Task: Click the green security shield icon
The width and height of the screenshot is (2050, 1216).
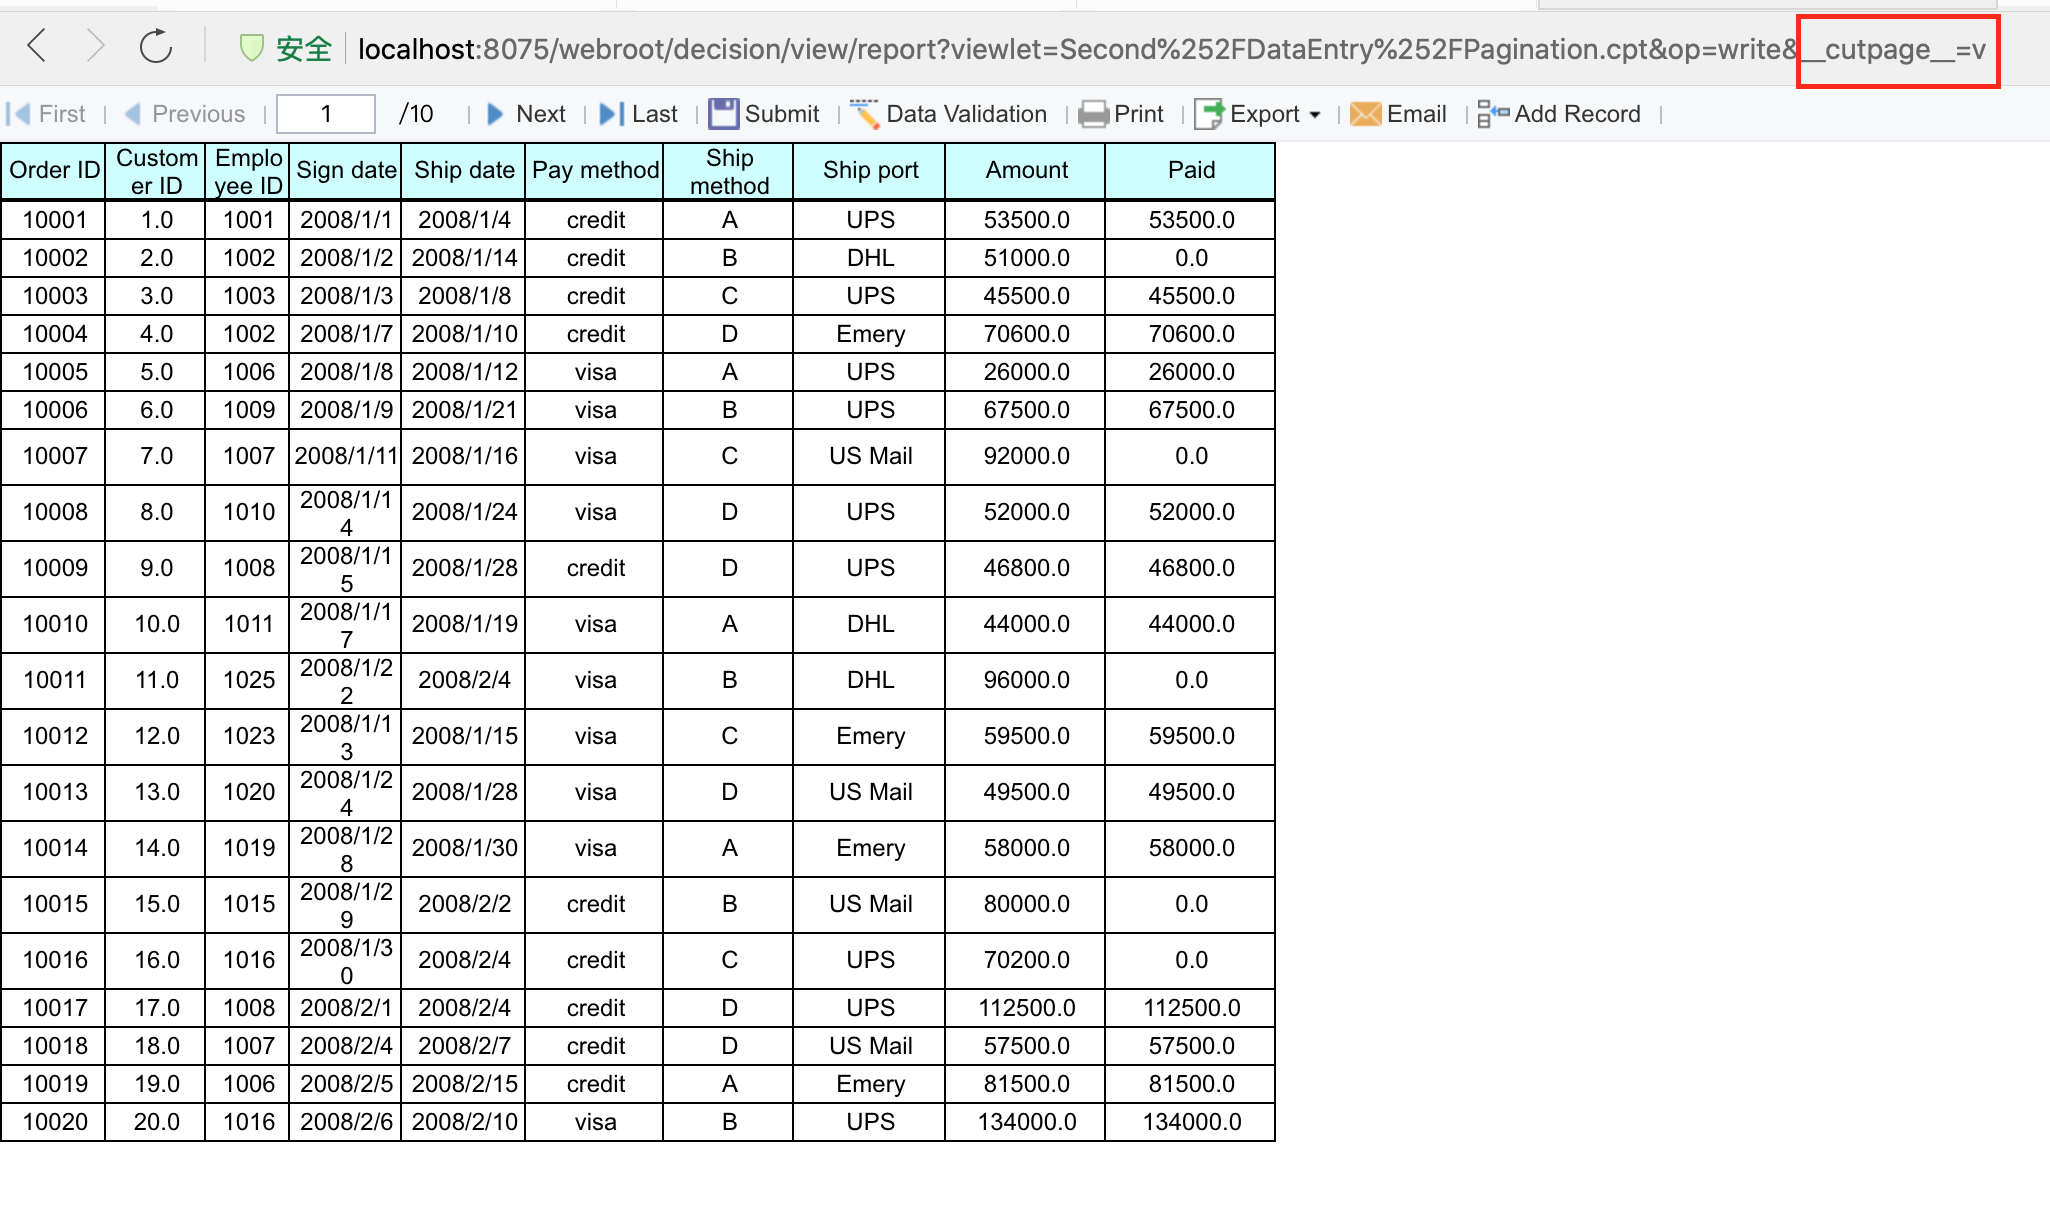Action: click(x=253, y=47)
